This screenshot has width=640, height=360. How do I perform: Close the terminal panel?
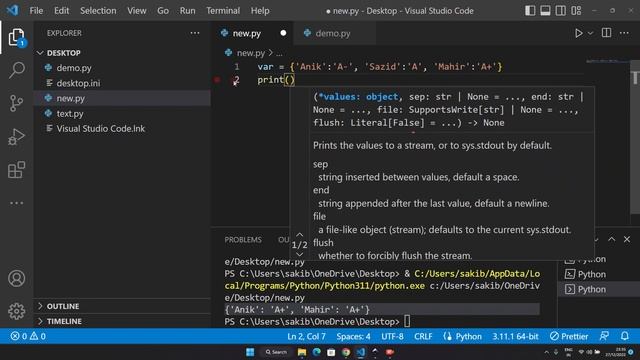(x=627, y=239)
